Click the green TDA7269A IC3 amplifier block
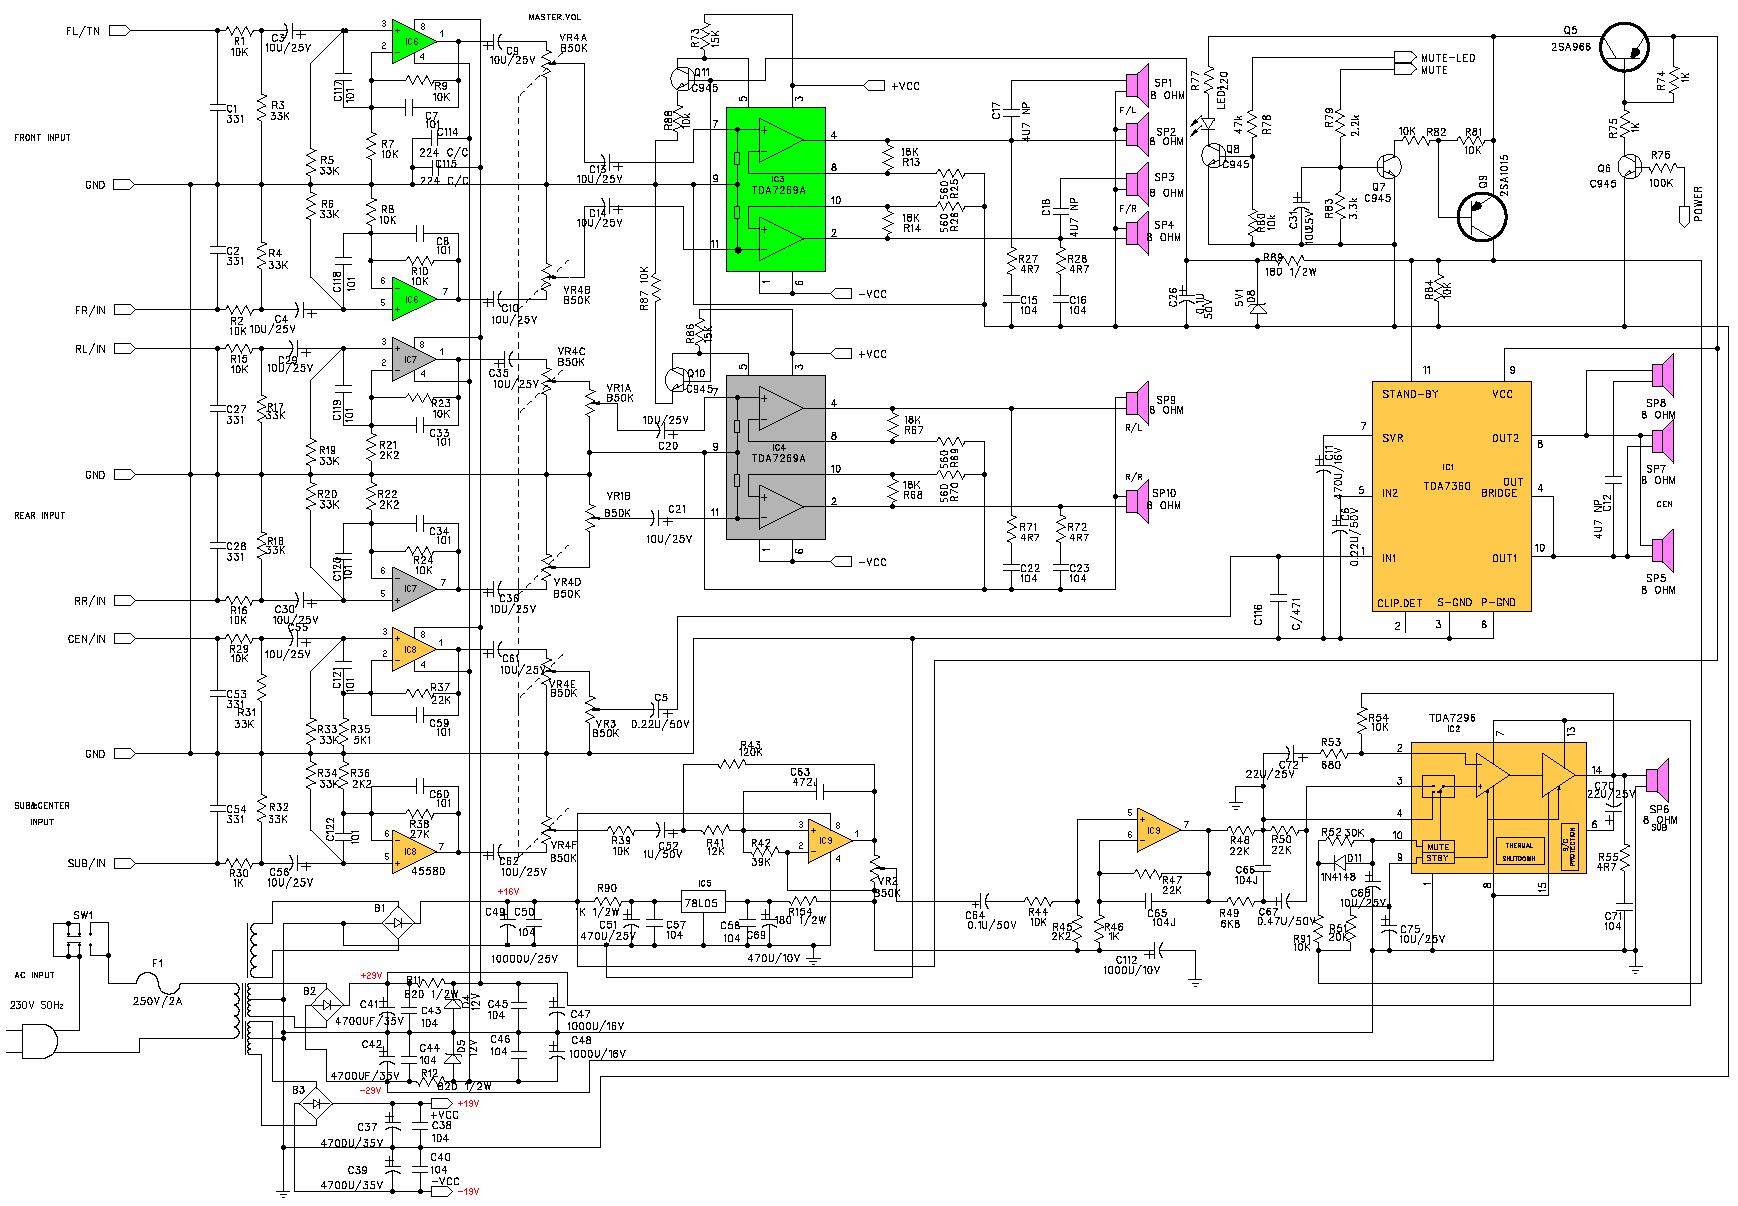The height and width of the screenshot is (1206, 1738). tap(776, 189)
